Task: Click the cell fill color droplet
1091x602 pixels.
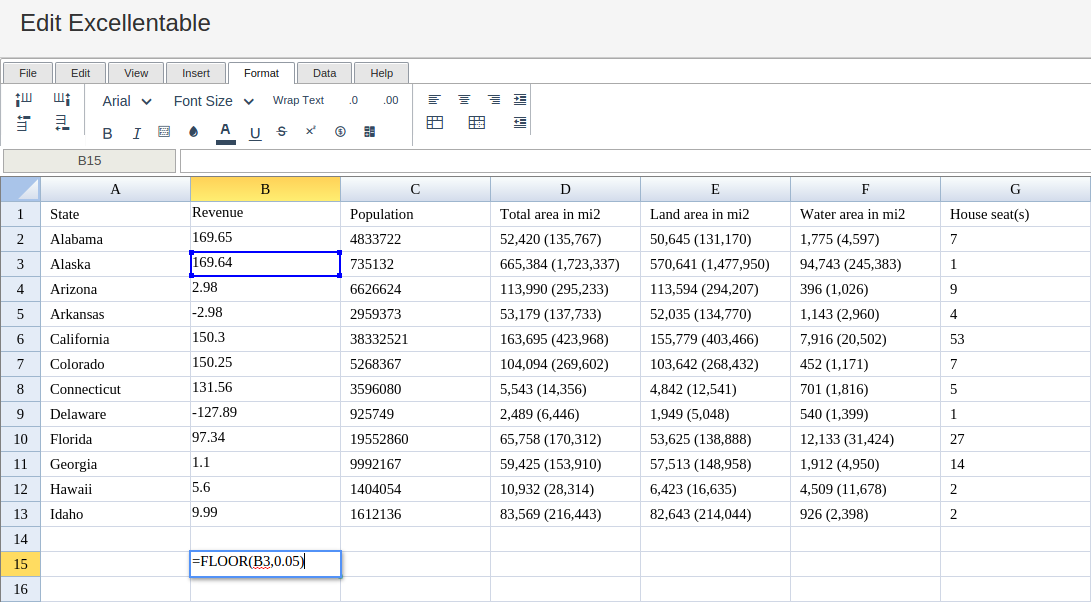Action: 194,132
